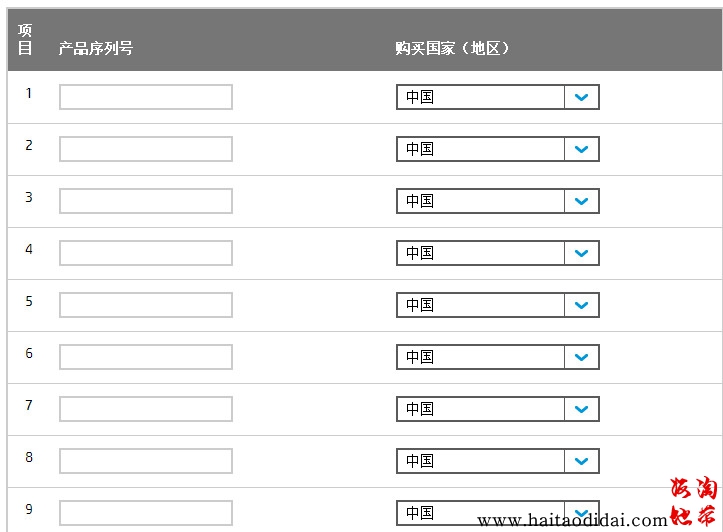
Task: Focus the serial number field in row 6
Action: pos(146,357)
